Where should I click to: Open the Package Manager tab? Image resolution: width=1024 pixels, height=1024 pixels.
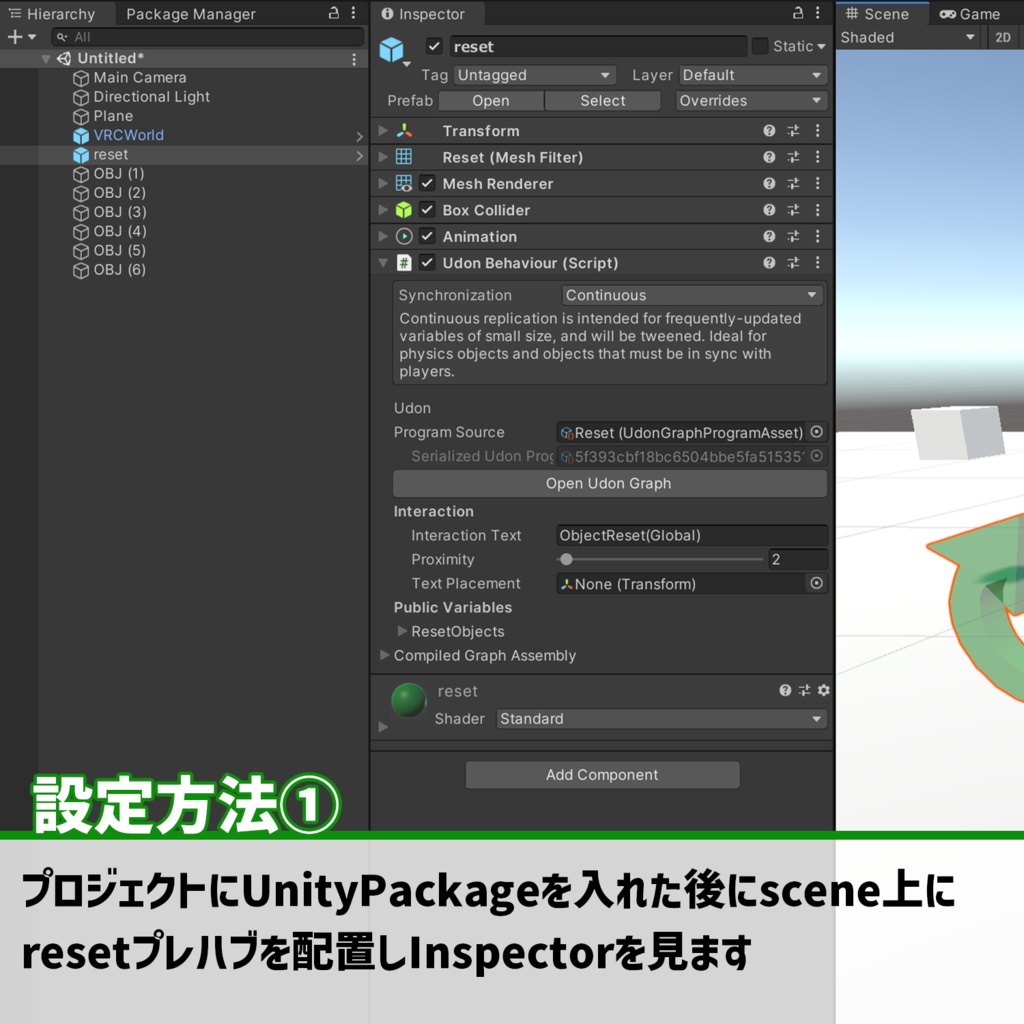190,13
